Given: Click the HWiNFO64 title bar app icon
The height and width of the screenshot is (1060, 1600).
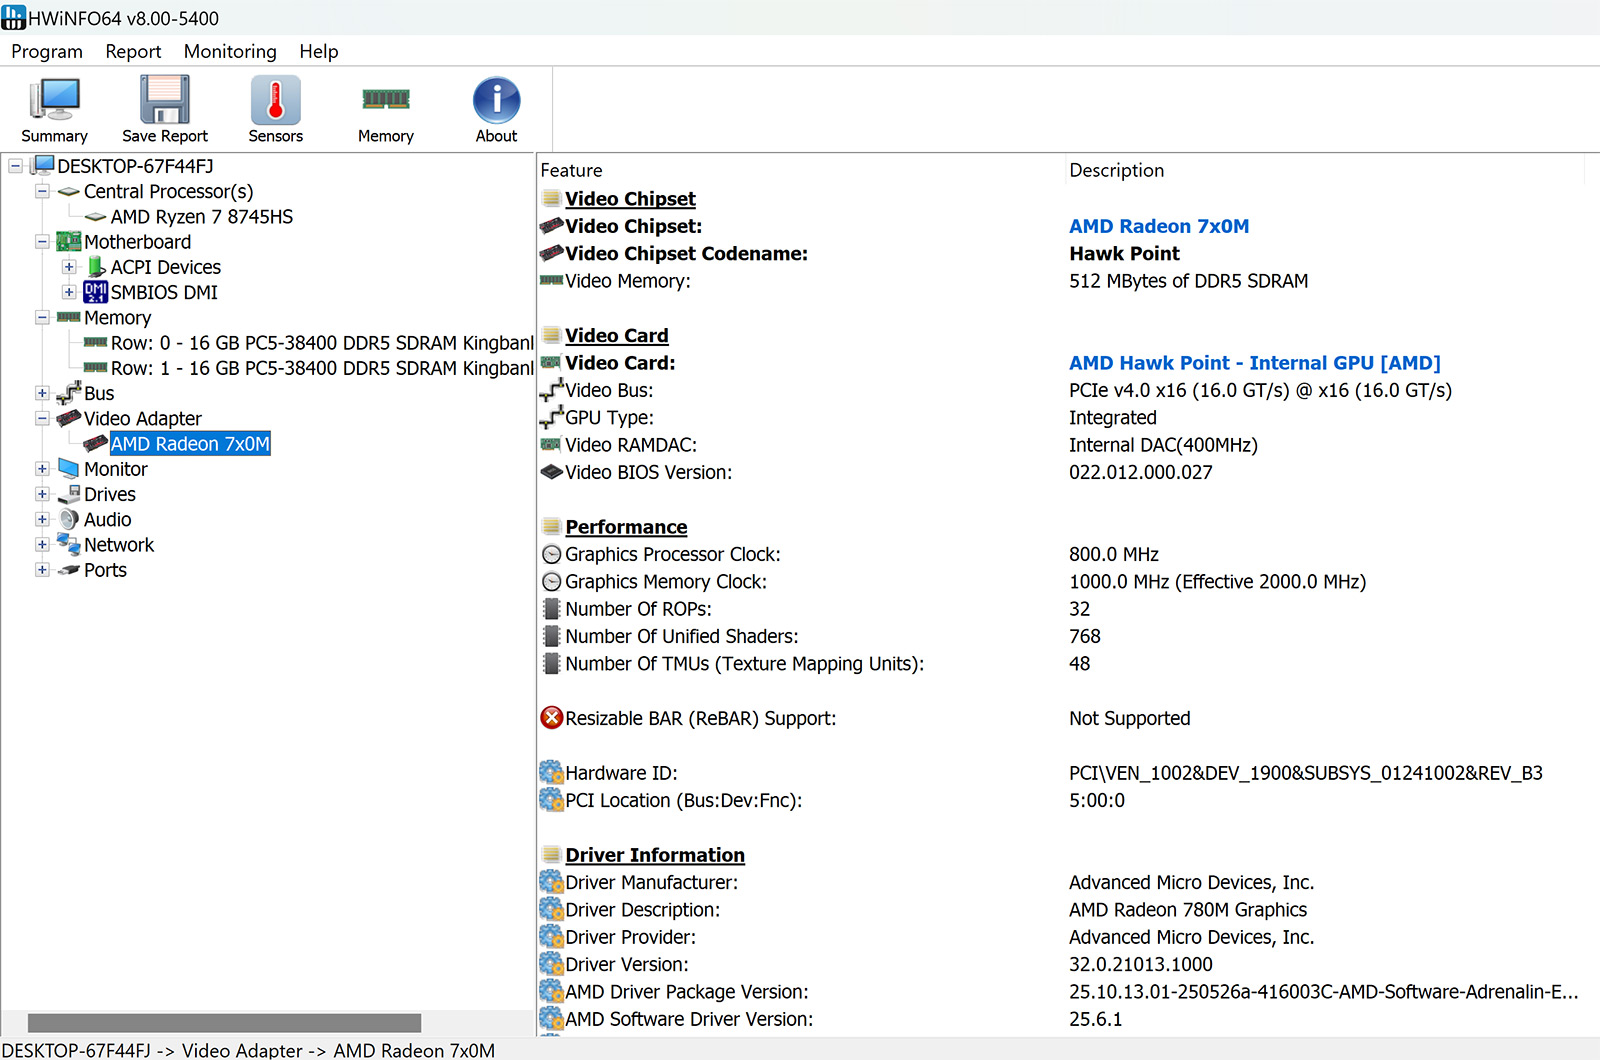Looking at the screenshot, I should click(13, 17).
